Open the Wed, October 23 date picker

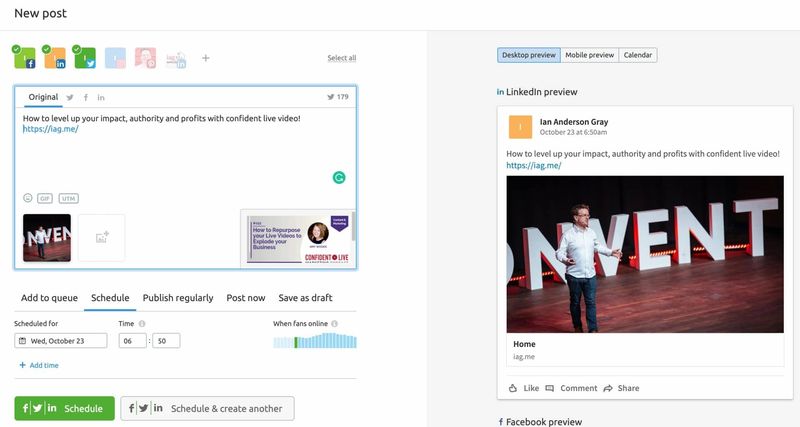click(61, 341)
